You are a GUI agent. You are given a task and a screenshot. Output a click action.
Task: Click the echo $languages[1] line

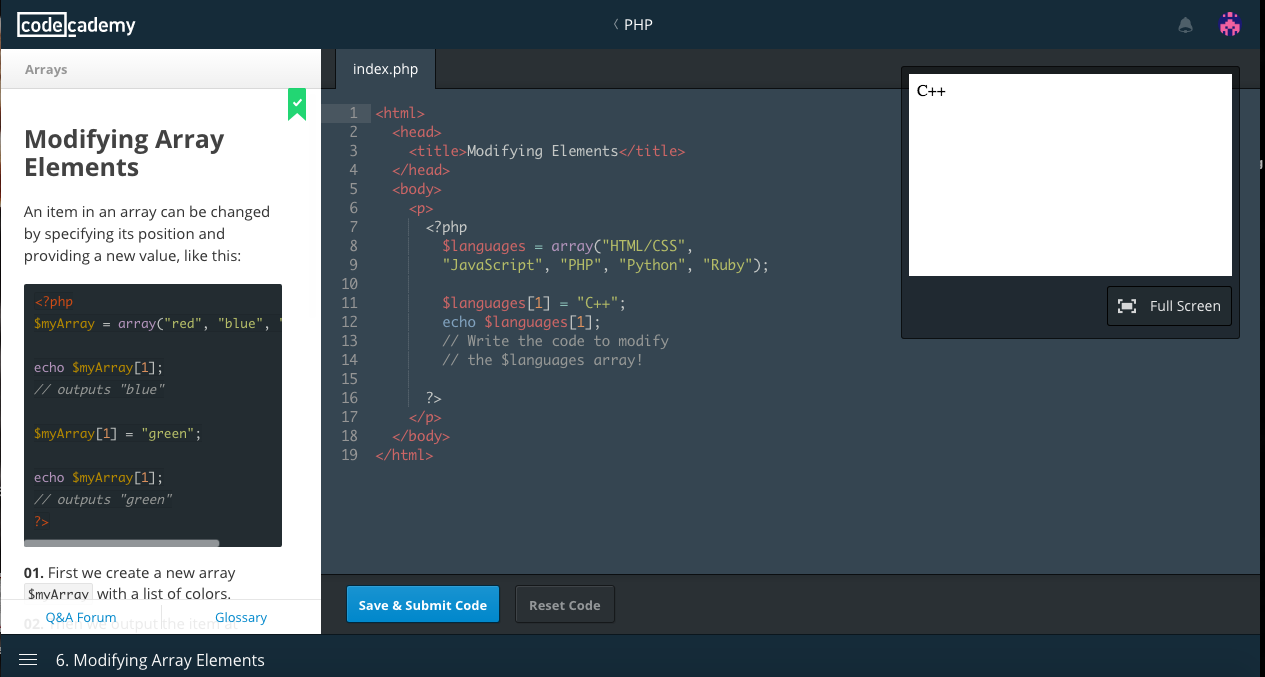[522, 322]
